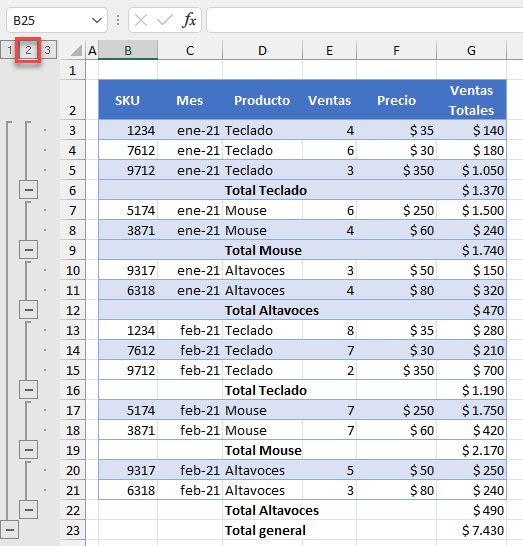This screenshot has height=546, width=523.
Task: Collapse the group at row 12 Total Altavoces
Action: pyautogui.click(x=29, y=310)
